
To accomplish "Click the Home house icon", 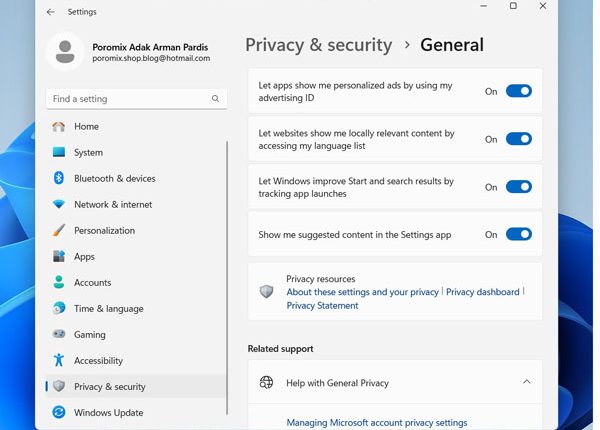I will coord(59,126).
